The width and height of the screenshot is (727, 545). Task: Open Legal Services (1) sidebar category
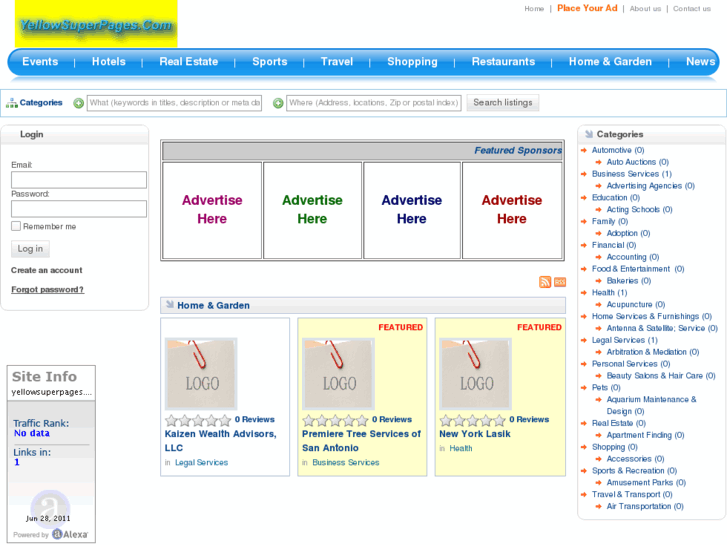click(x=625, y=340)
